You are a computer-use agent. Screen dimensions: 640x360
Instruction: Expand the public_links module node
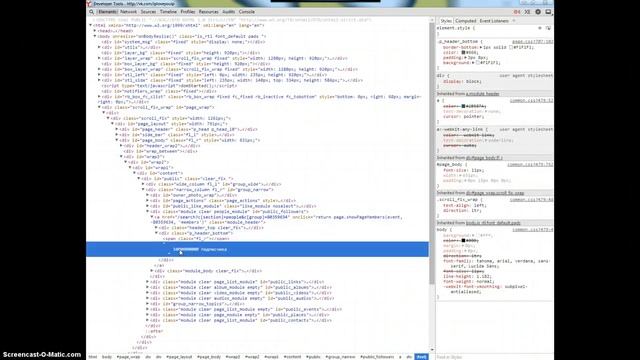pos(148,282)
